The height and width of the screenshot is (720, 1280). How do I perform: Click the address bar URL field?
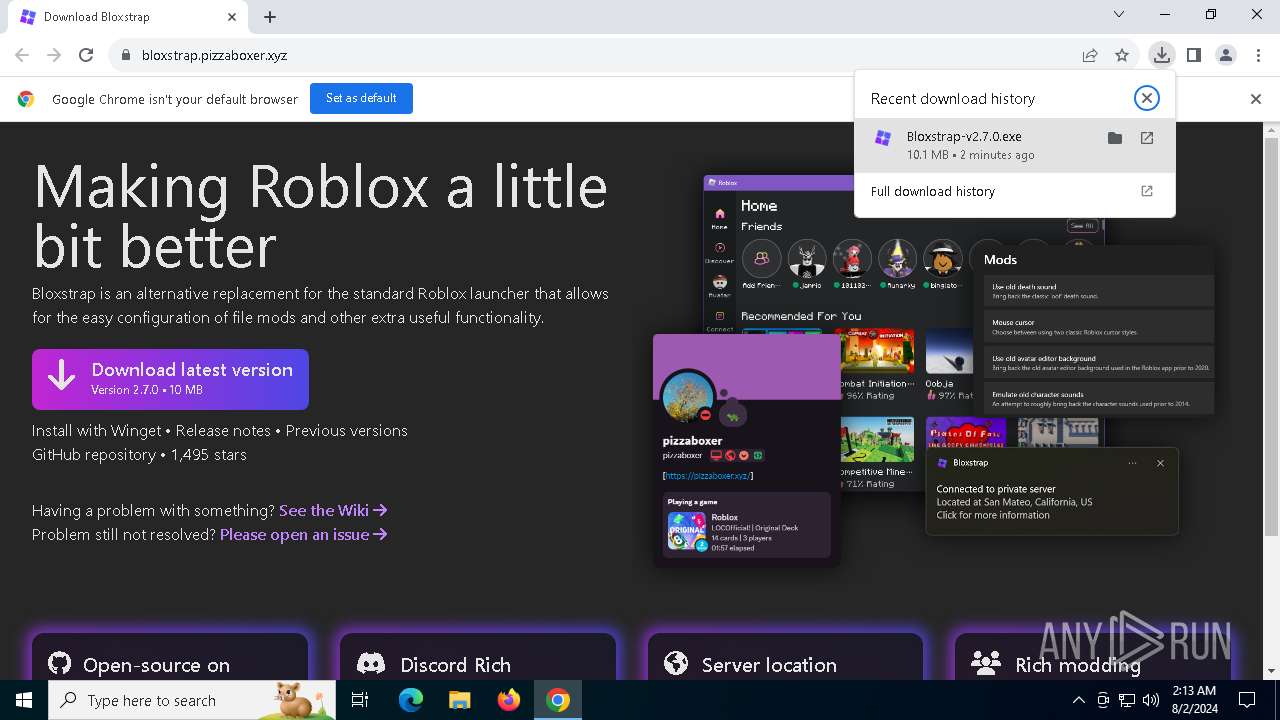tap(600, 55)
